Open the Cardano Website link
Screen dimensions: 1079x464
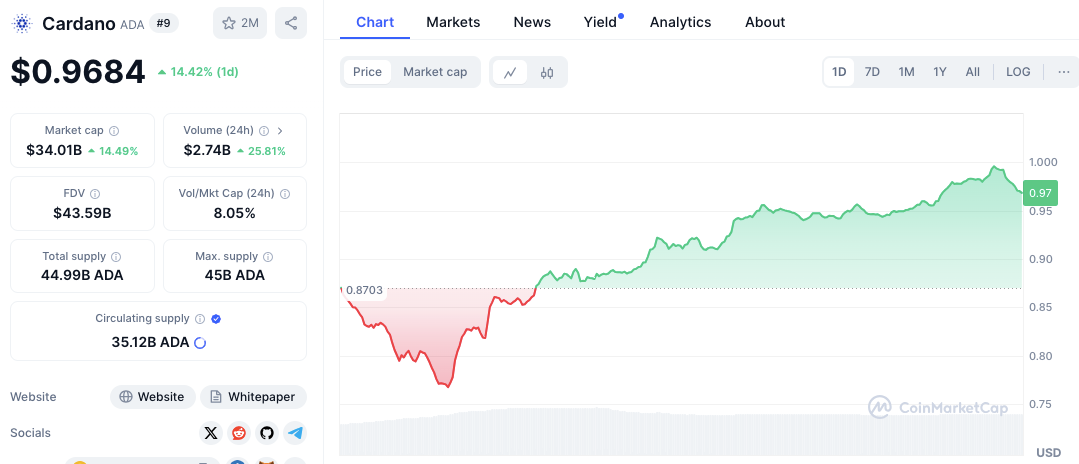pos(152,397)
